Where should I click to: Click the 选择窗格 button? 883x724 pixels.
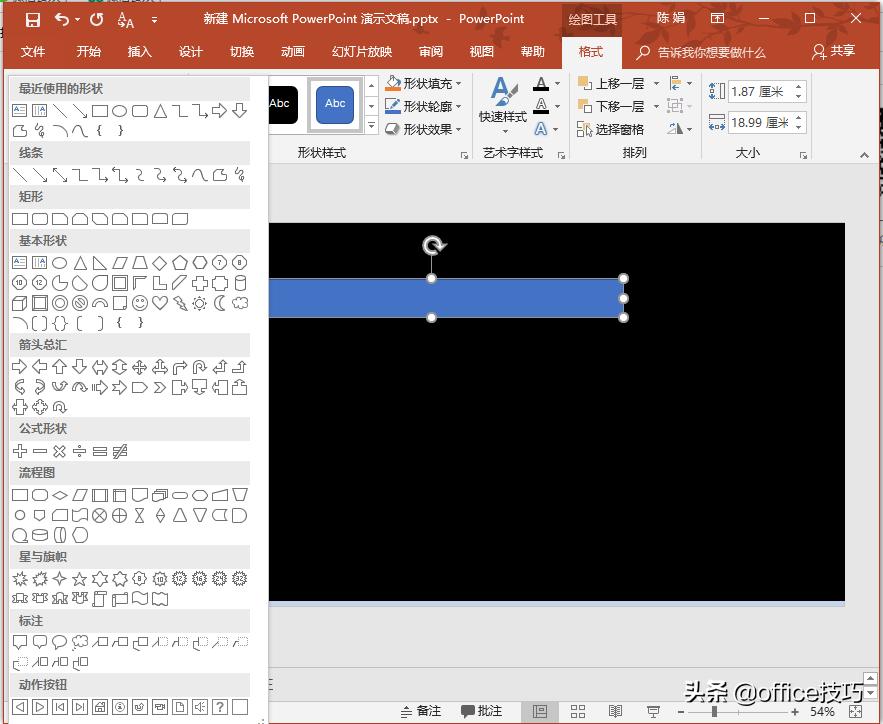coord(611,130)
